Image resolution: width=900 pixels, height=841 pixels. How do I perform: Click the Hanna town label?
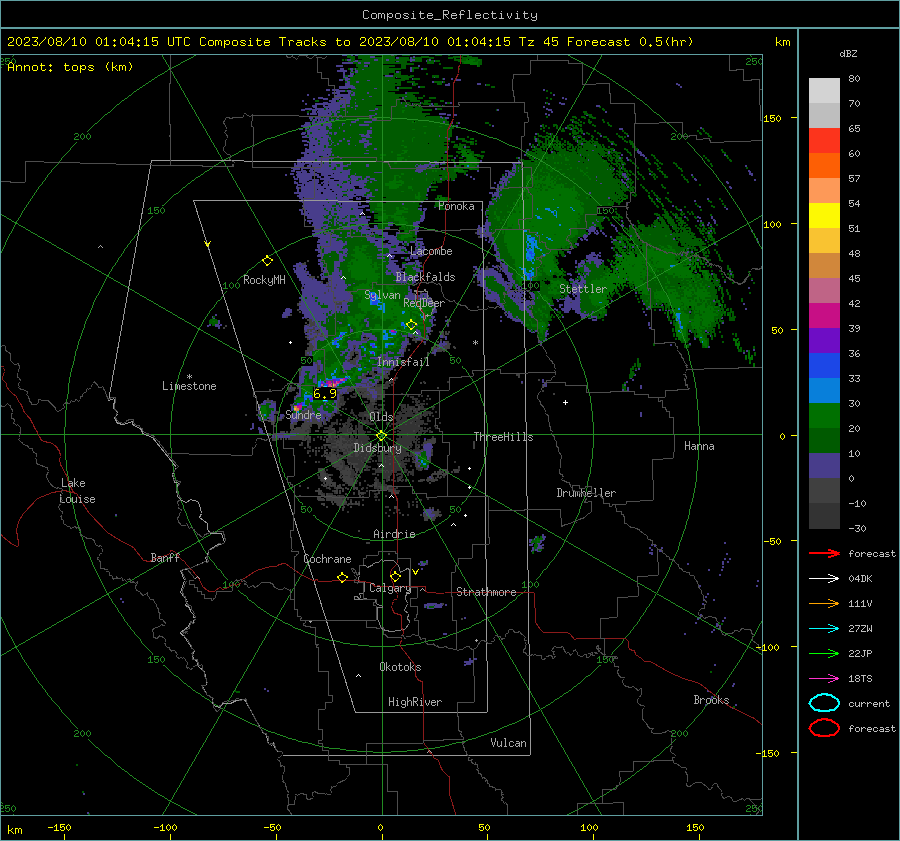(x=699, y=446)
